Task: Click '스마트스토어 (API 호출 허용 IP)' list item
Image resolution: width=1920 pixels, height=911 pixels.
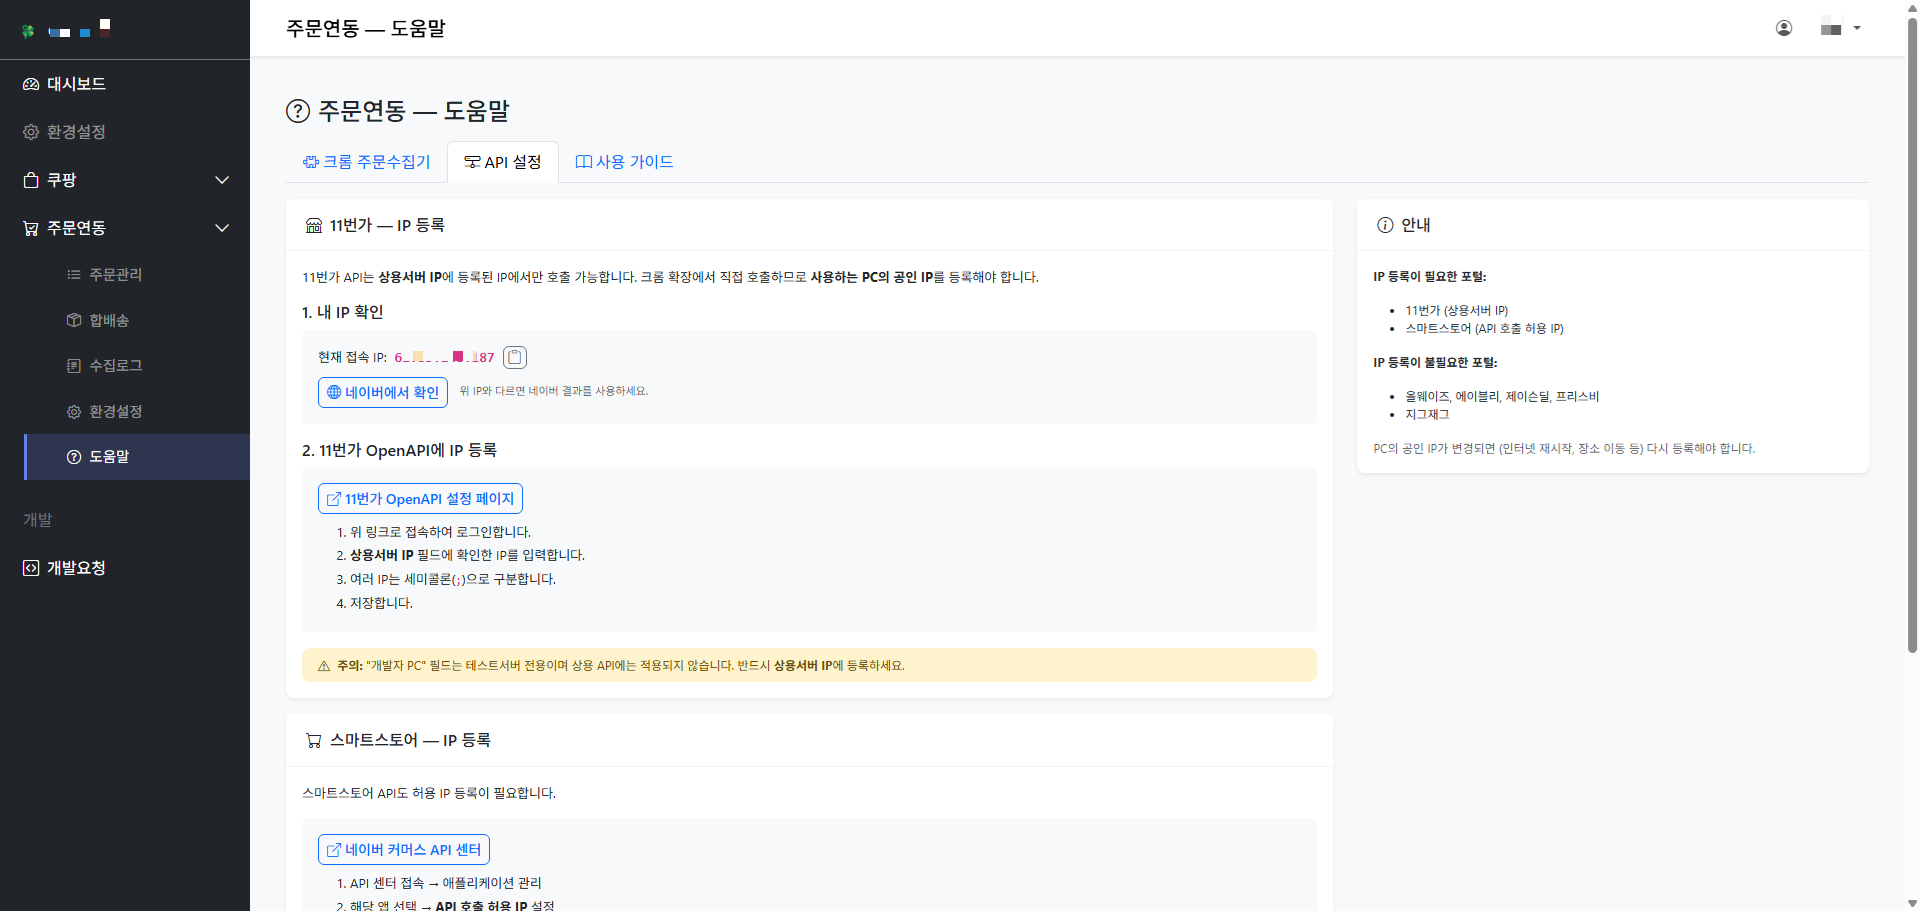Action: click(x=1485, y=329)
